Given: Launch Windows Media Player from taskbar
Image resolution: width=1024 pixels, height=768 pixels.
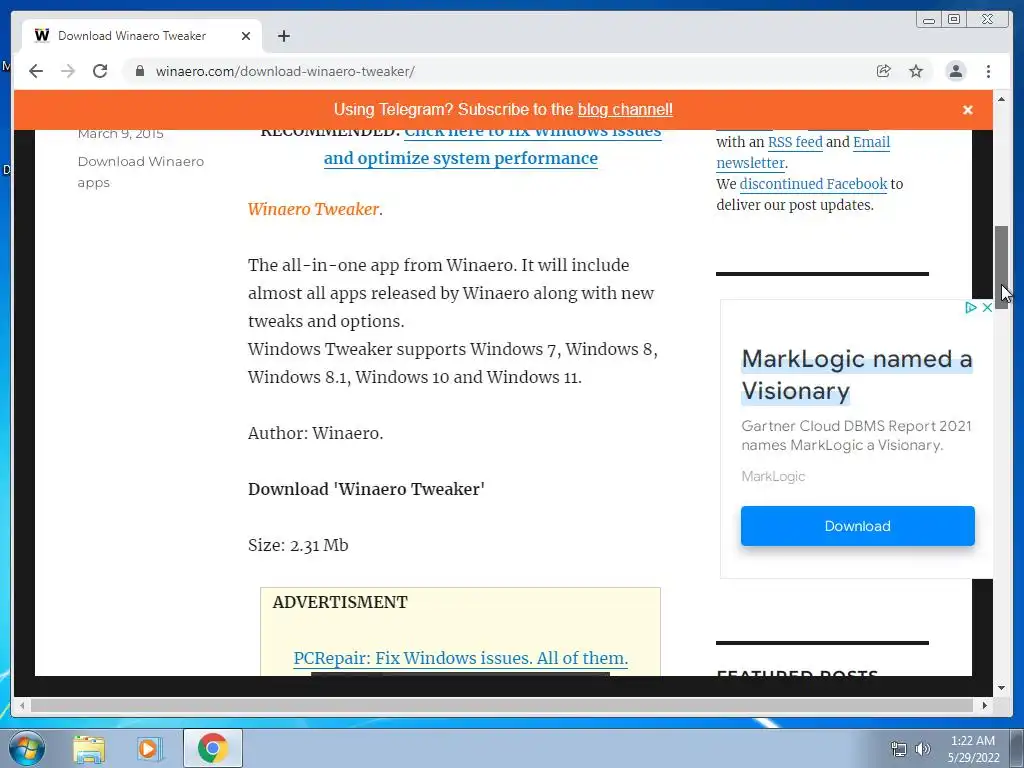Looking at the screenshot, I should pos(149,748).
